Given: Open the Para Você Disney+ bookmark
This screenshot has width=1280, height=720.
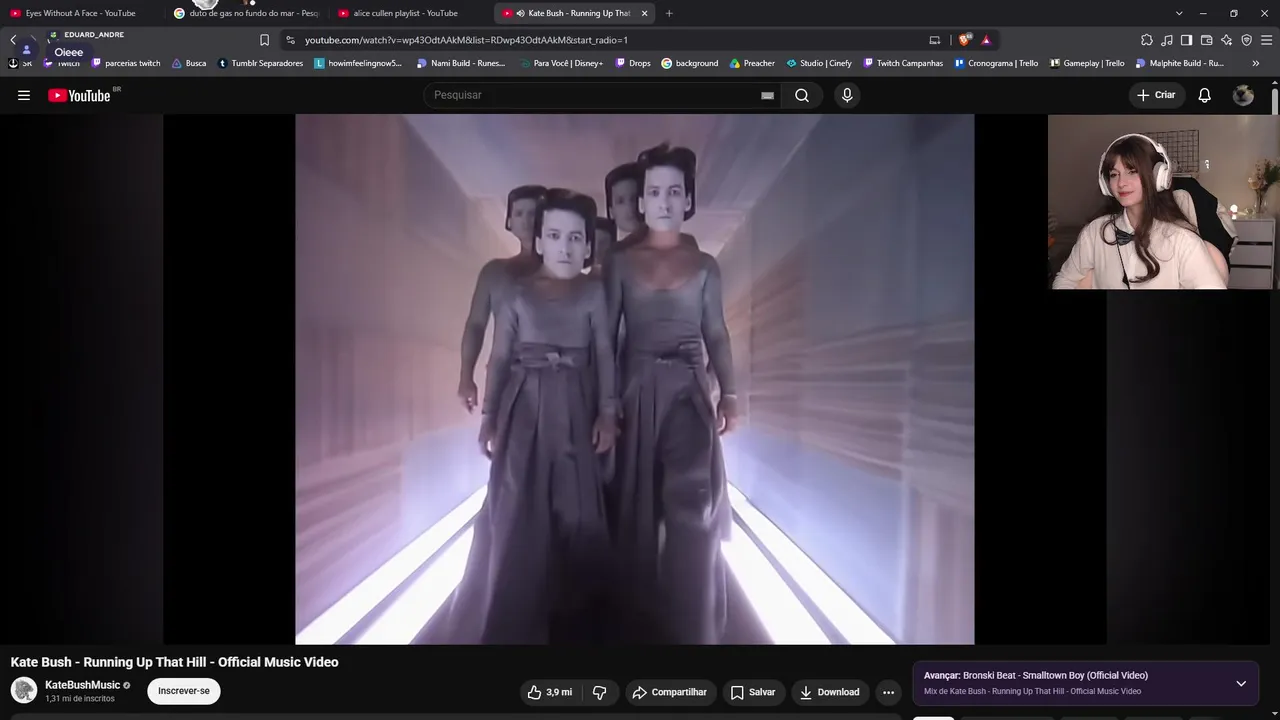Looking at the screenshot, I should [561, 63].
